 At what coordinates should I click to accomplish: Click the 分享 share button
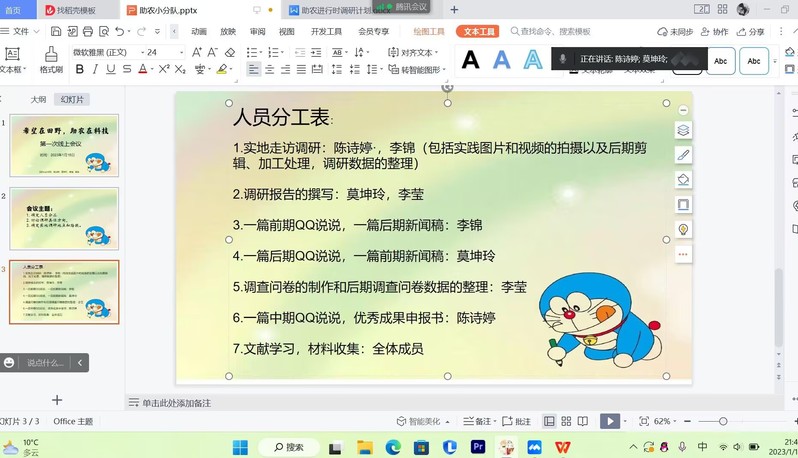pyautogui.click(x=751, y=32)
